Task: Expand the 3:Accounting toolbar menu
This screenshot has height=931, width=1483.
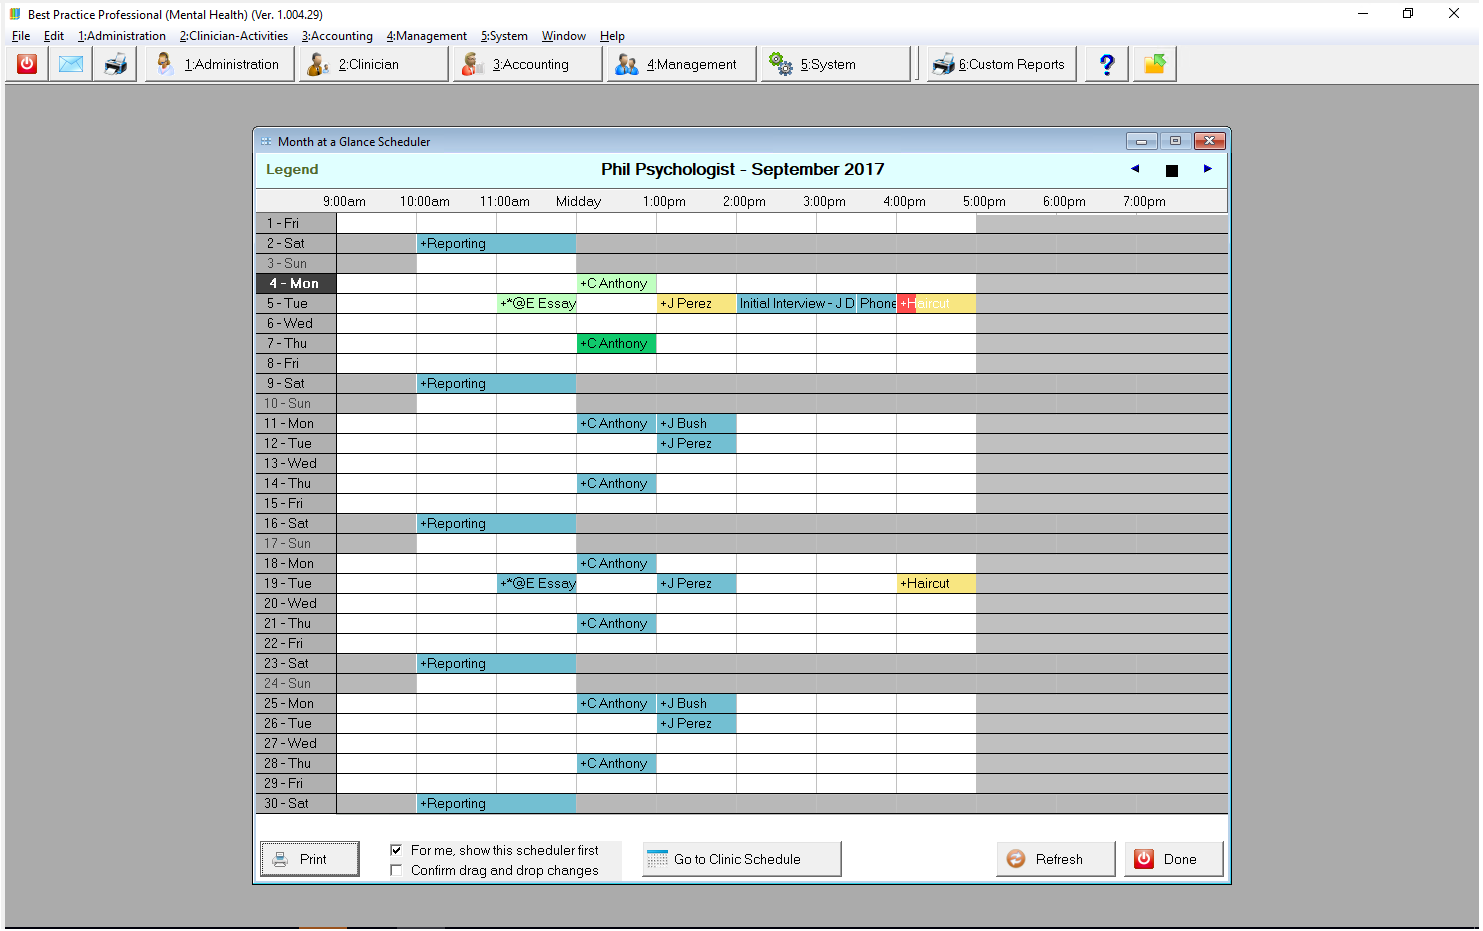Action: 527,64
